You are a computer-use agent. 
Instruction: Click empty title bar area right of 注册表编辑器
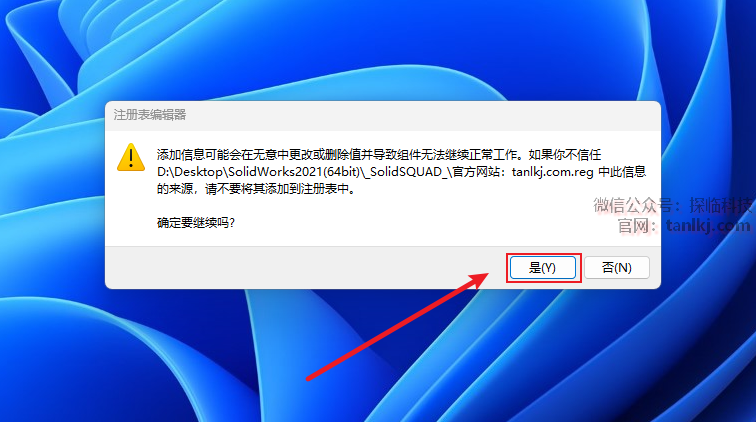(x=419, y=116)
